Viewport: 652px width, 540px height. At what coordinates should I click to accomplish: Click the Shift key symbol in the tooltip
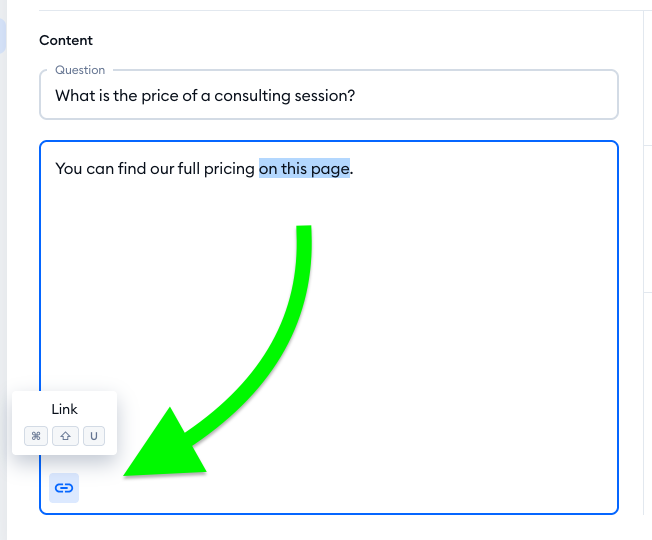pyautogui.click(x=64, y=436)
